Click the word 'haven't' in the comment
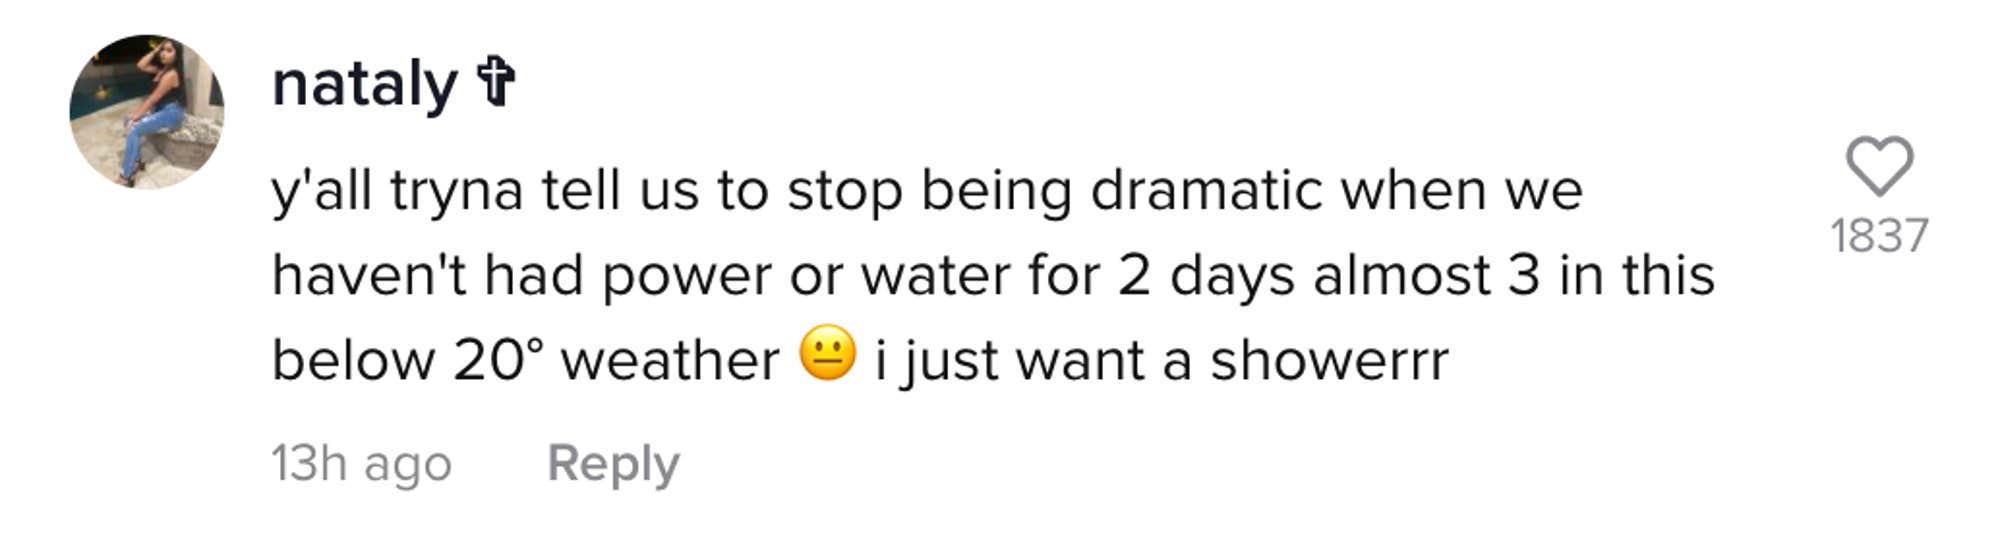 click(x=369, y=275)
